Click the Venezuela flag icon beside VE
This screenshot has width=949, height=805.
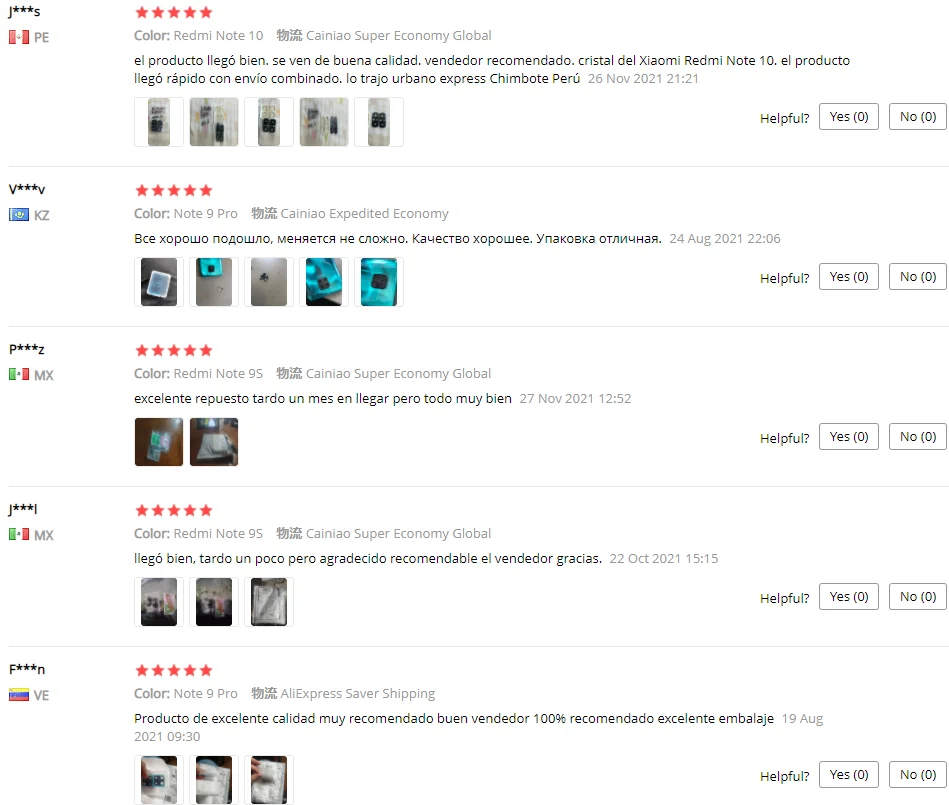[x=19, y=695]
